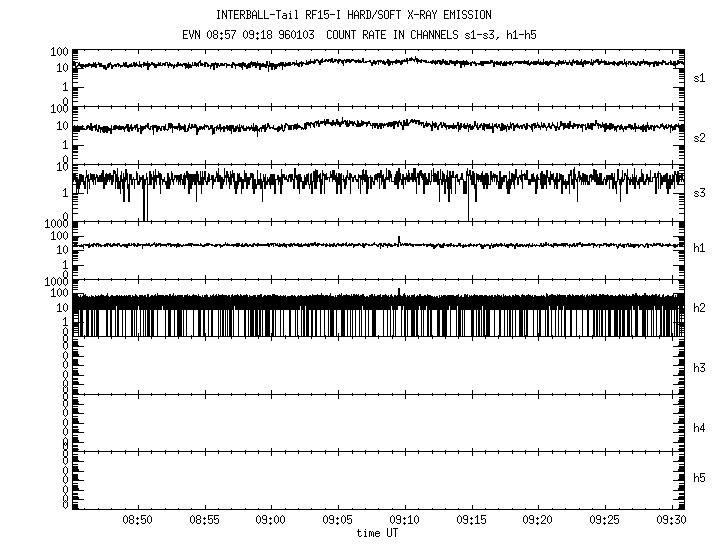720x550 pixels.
Task: Click the h1 spike near 09:10
Action: click(399, 240)
